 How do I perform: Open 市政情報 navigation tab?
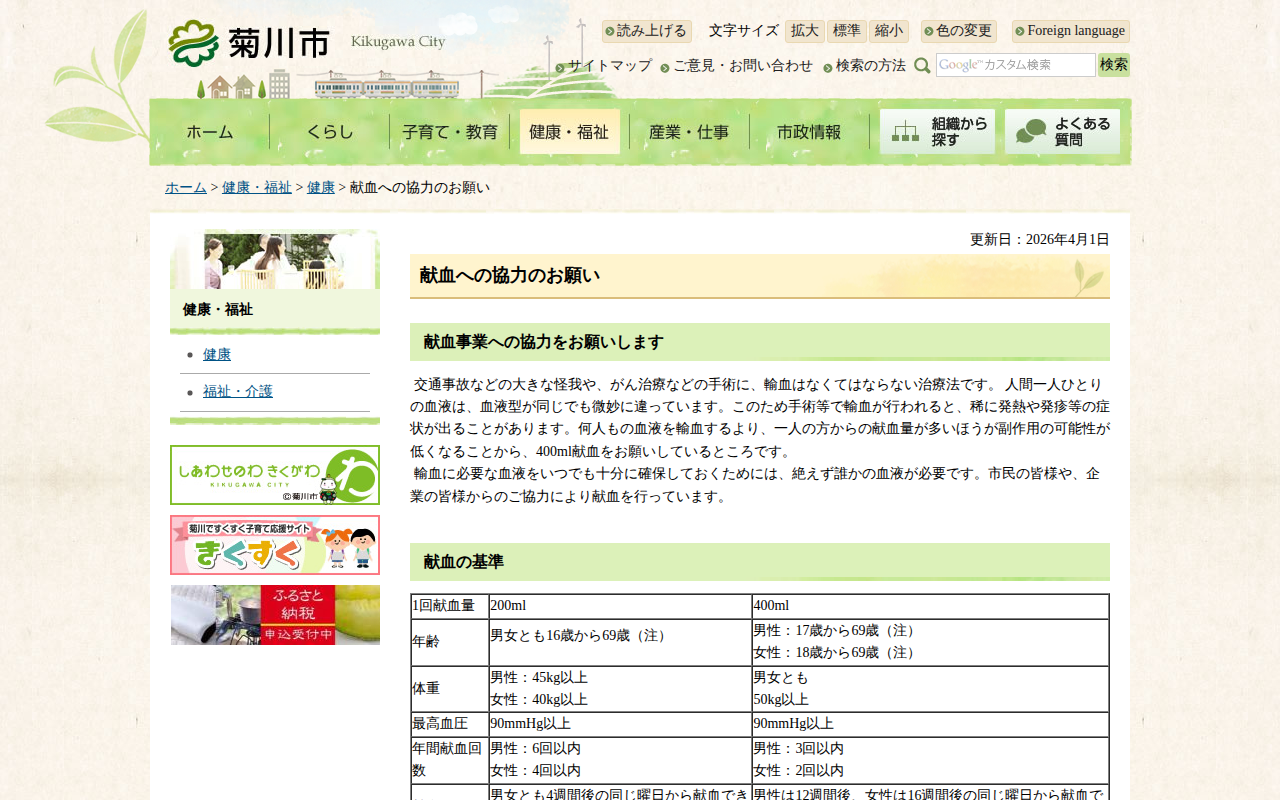coord(809,132)
